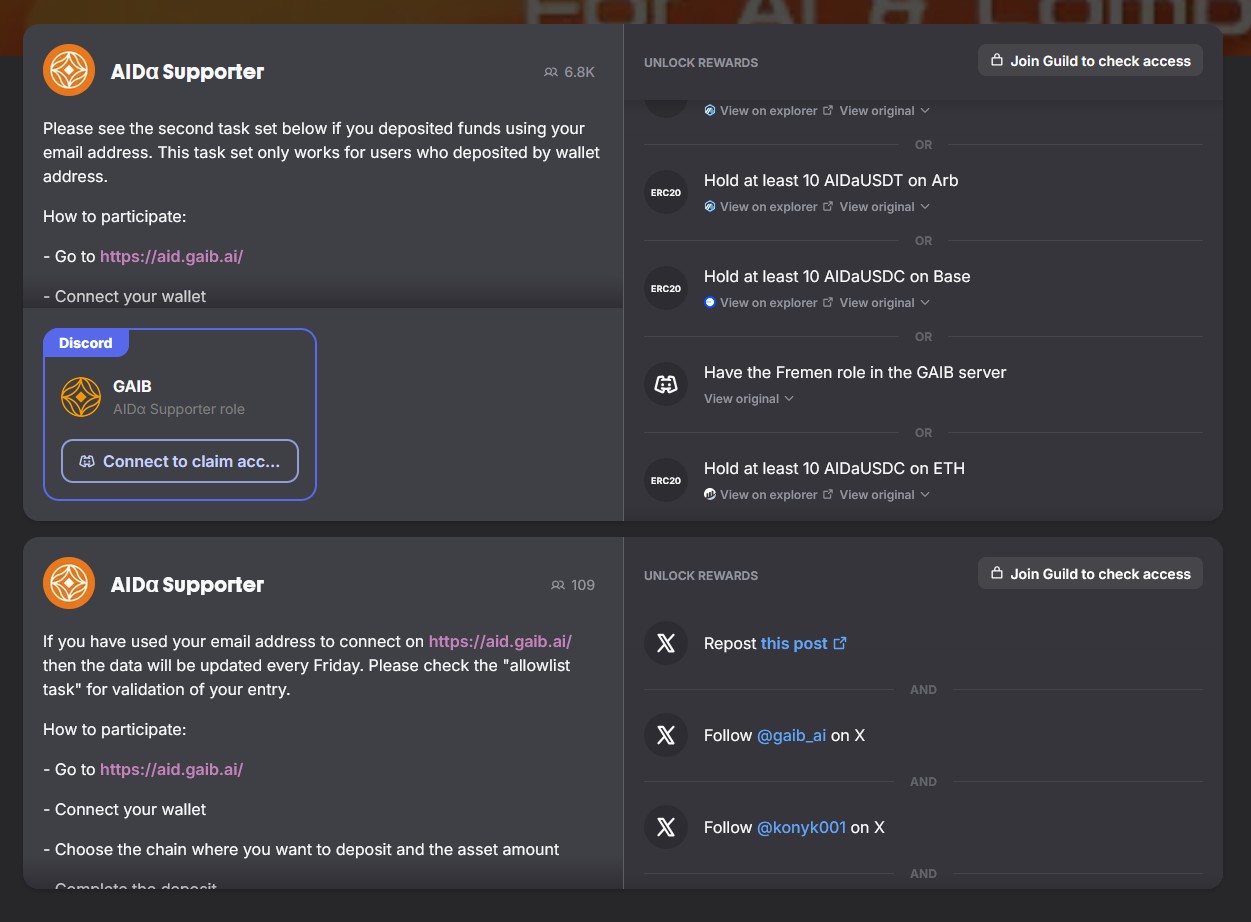This screenshot has height=922, width=1251.
Task: Click 'Hold at least 10 AIDaUSDC on ETH' text
Action: [x=834, y=468]
